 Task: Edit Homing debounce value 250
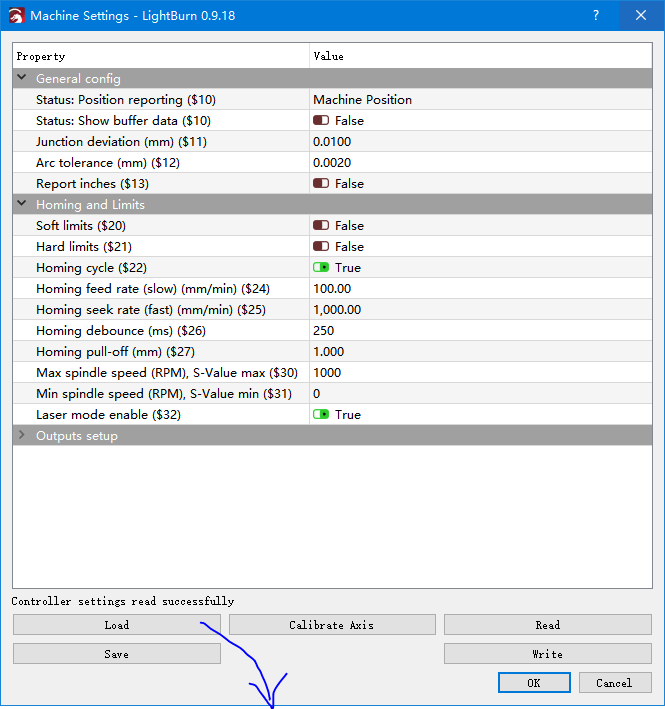pos(323,331)
